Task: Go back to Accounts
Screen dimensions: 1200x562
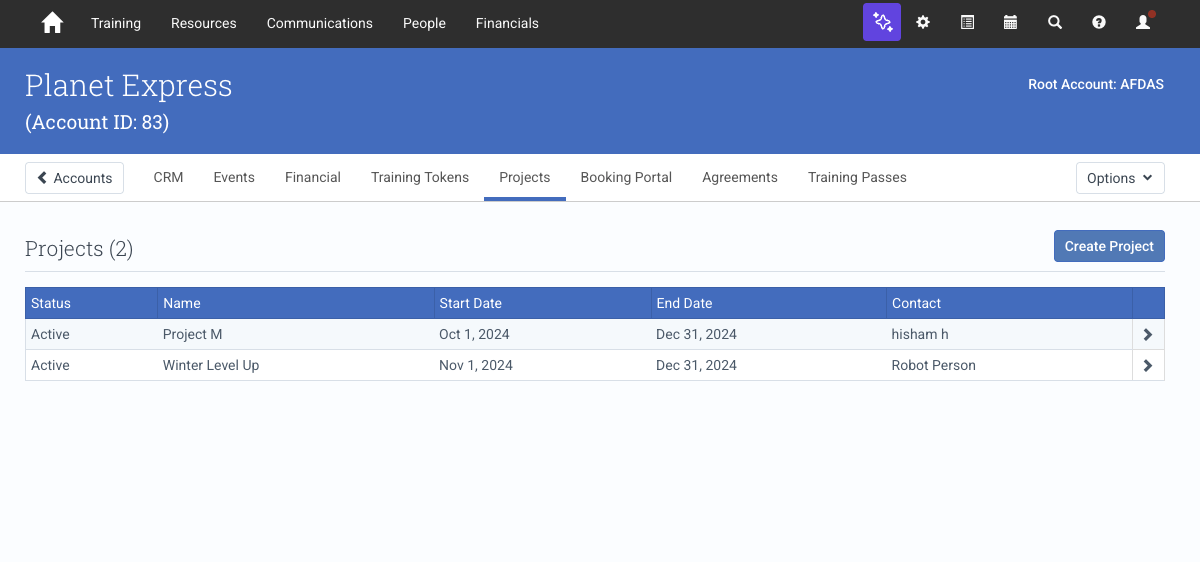Action: [x=74, y=178]
